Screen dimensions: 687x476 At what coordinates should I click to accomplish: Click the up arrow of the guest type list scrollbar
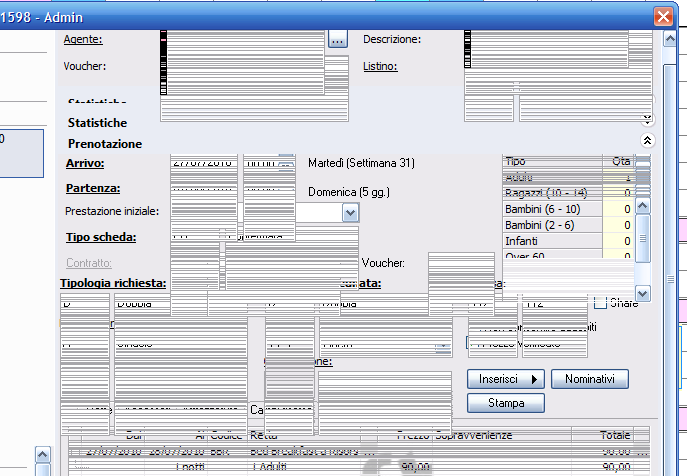click(643, 206)
